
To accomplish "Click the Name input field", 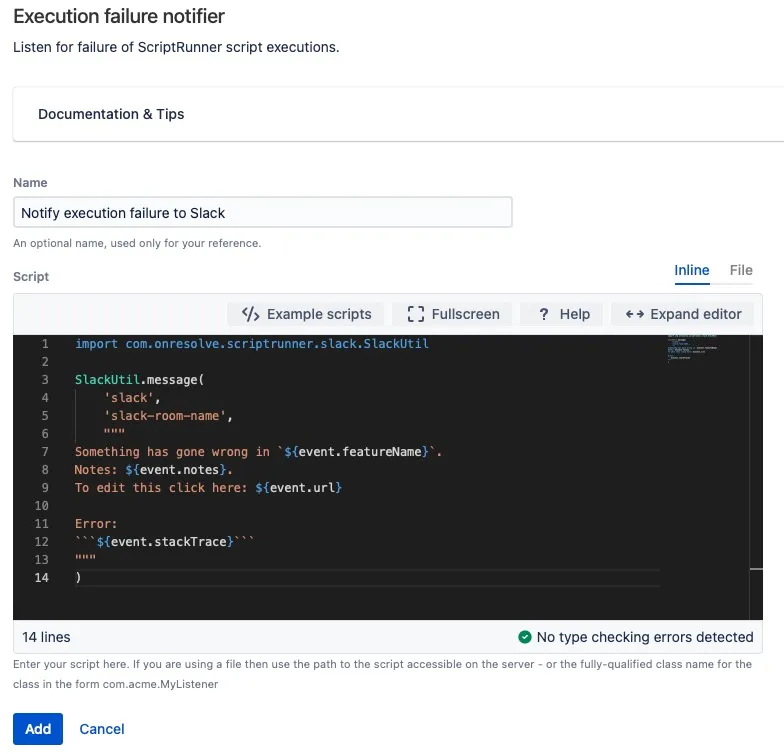I will coord(262,212).
